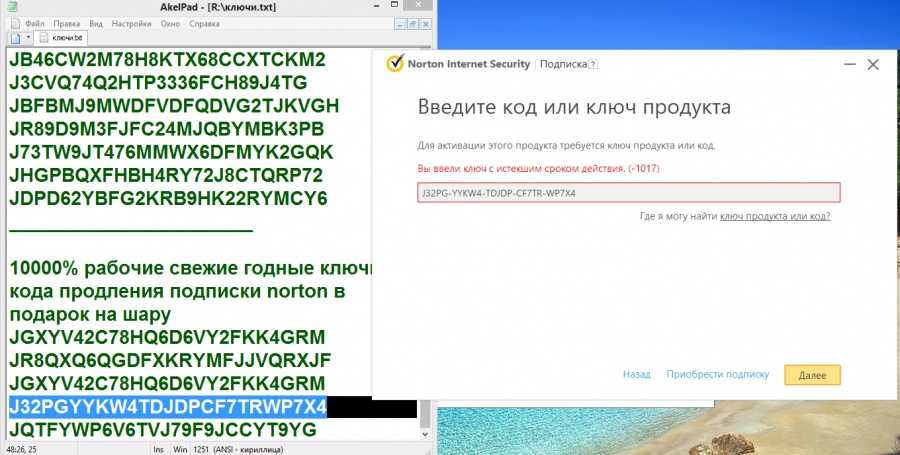
Task: Click the line J3CVQ74Q2HTP3336FCH89J4TG
Action: point(158,83)
